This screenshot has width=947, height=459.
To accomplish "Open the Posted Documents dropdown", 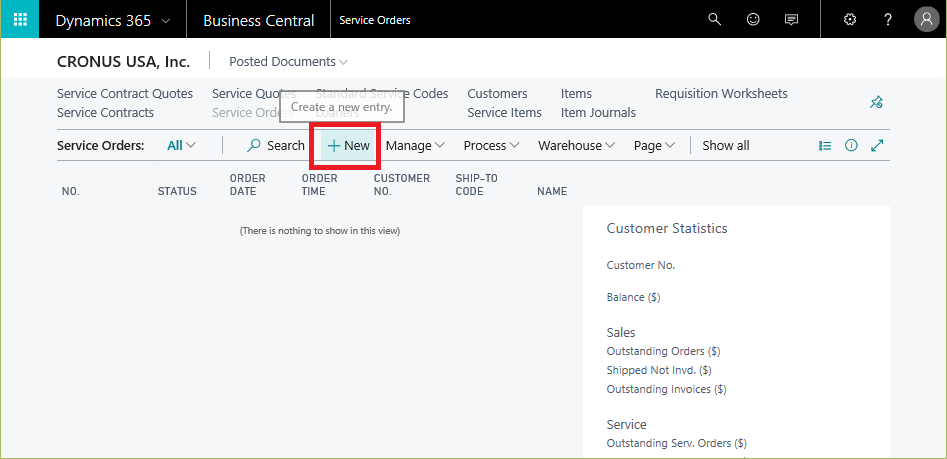I will click(x=288, y=62).
